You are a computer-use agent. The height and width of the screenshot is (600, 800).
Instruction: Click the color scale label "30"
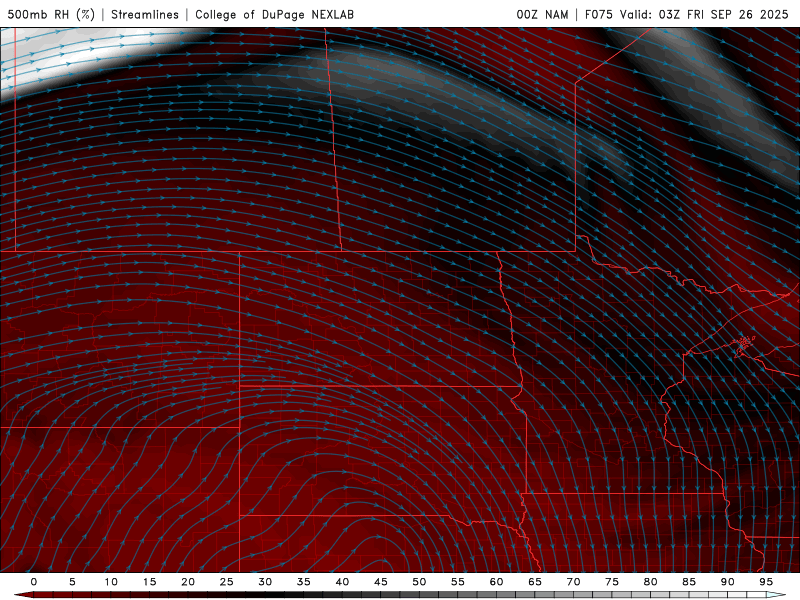pyautogui.click(x=265, y=582)
